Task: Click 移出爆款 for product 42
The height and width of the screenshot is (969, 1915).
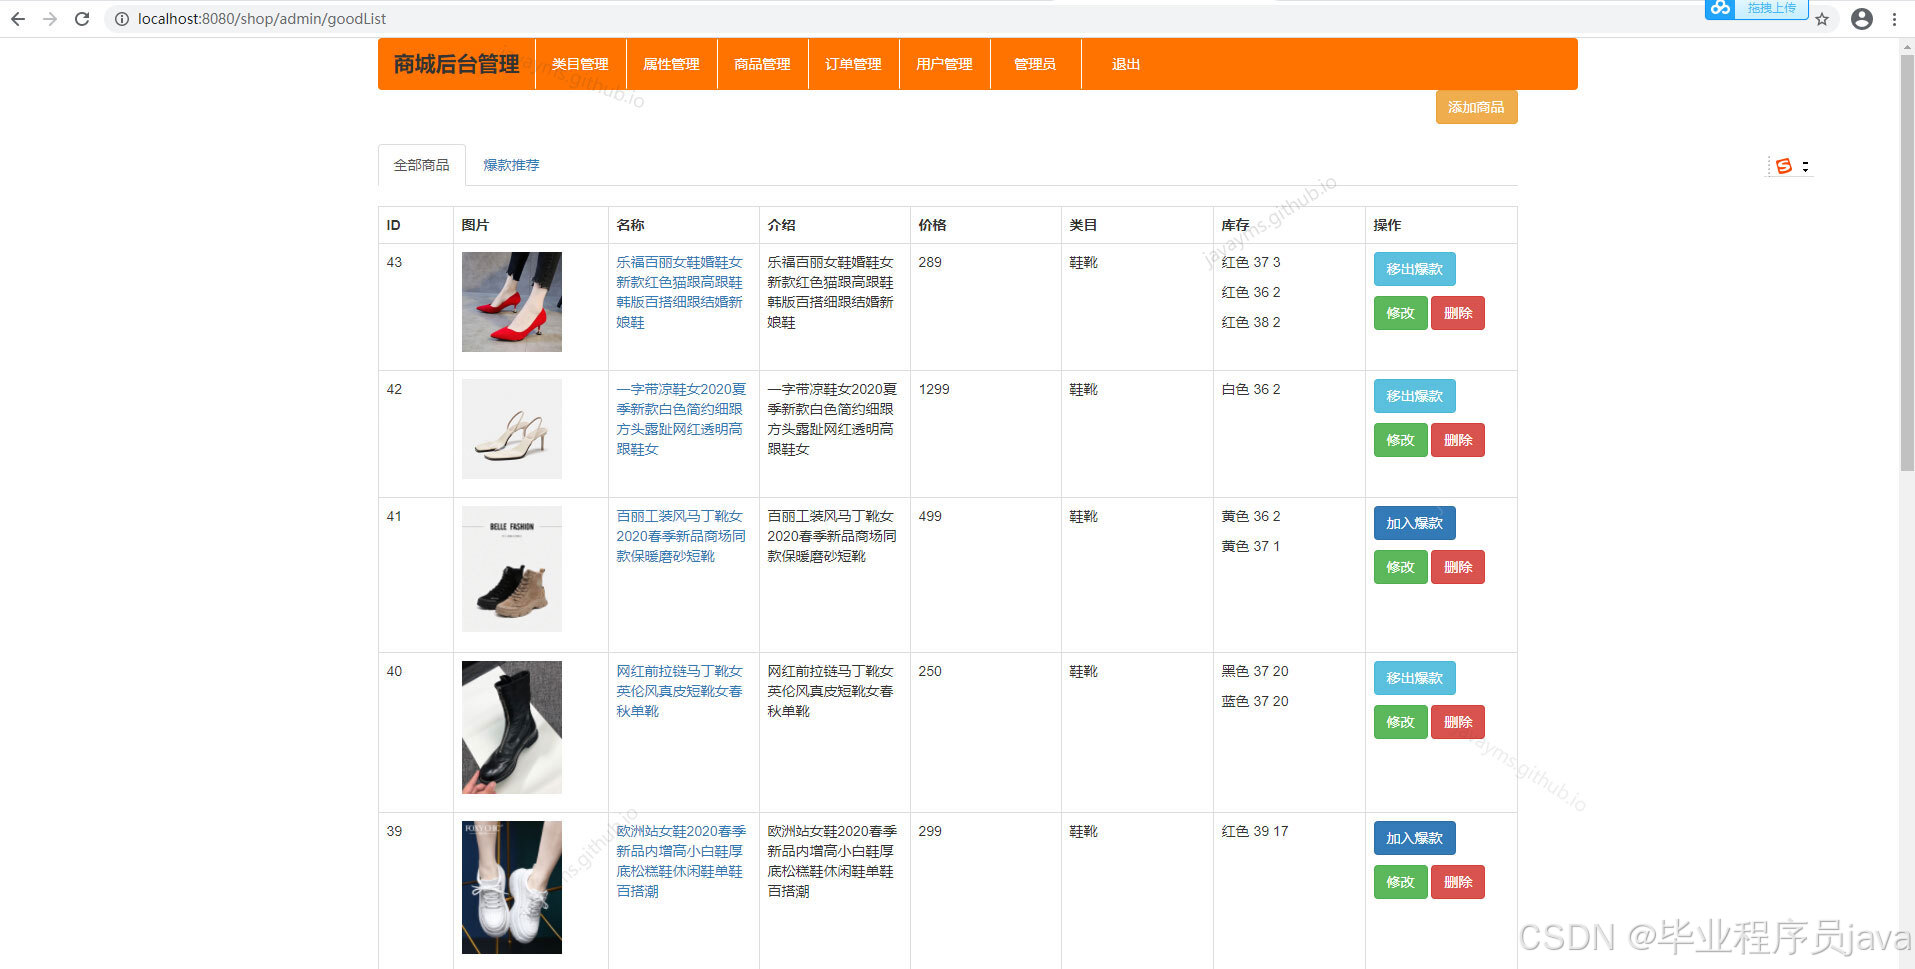Action: (1414, 396)
